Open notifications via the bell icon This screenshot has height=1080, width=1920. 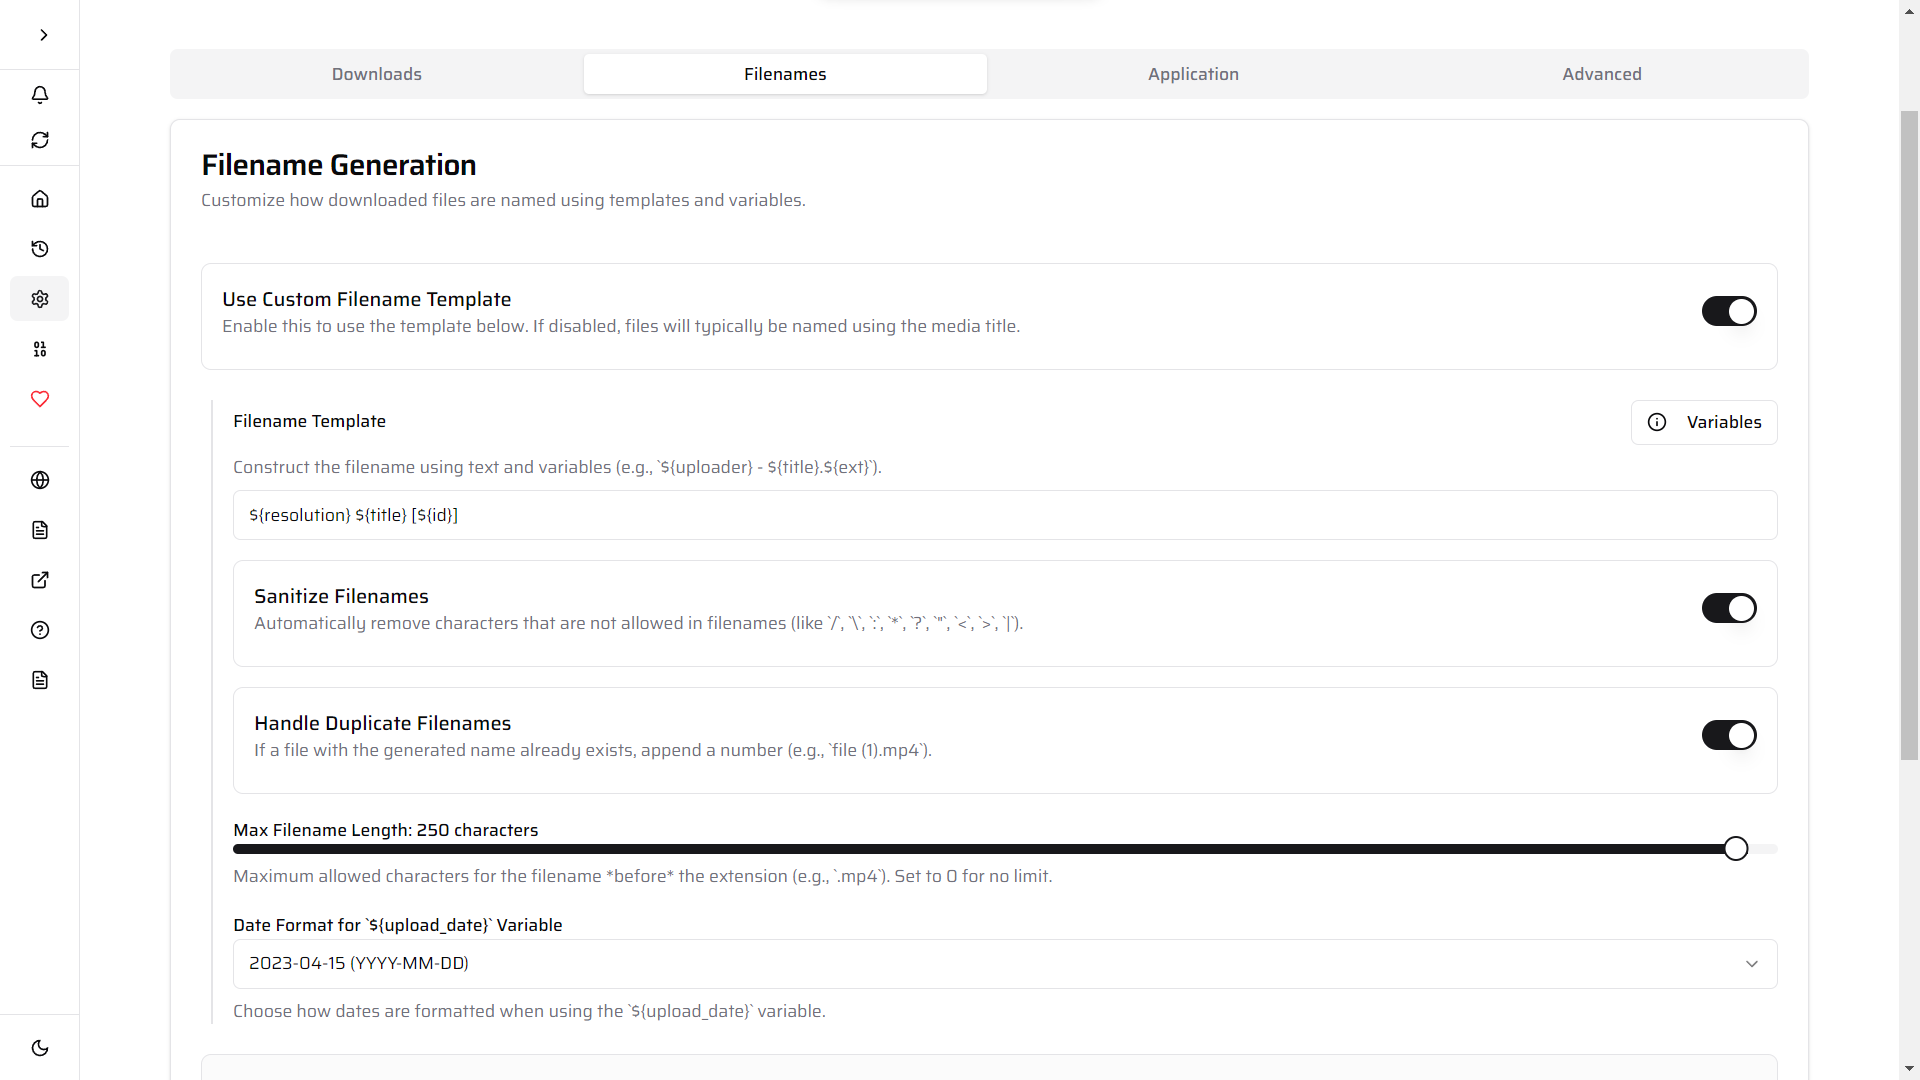coord(40,95)
